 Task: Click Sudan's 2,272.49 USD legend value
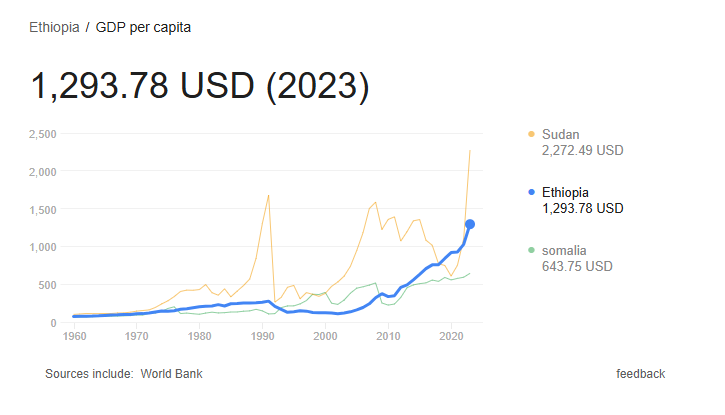pyautogui.click(x=582, y=151)
